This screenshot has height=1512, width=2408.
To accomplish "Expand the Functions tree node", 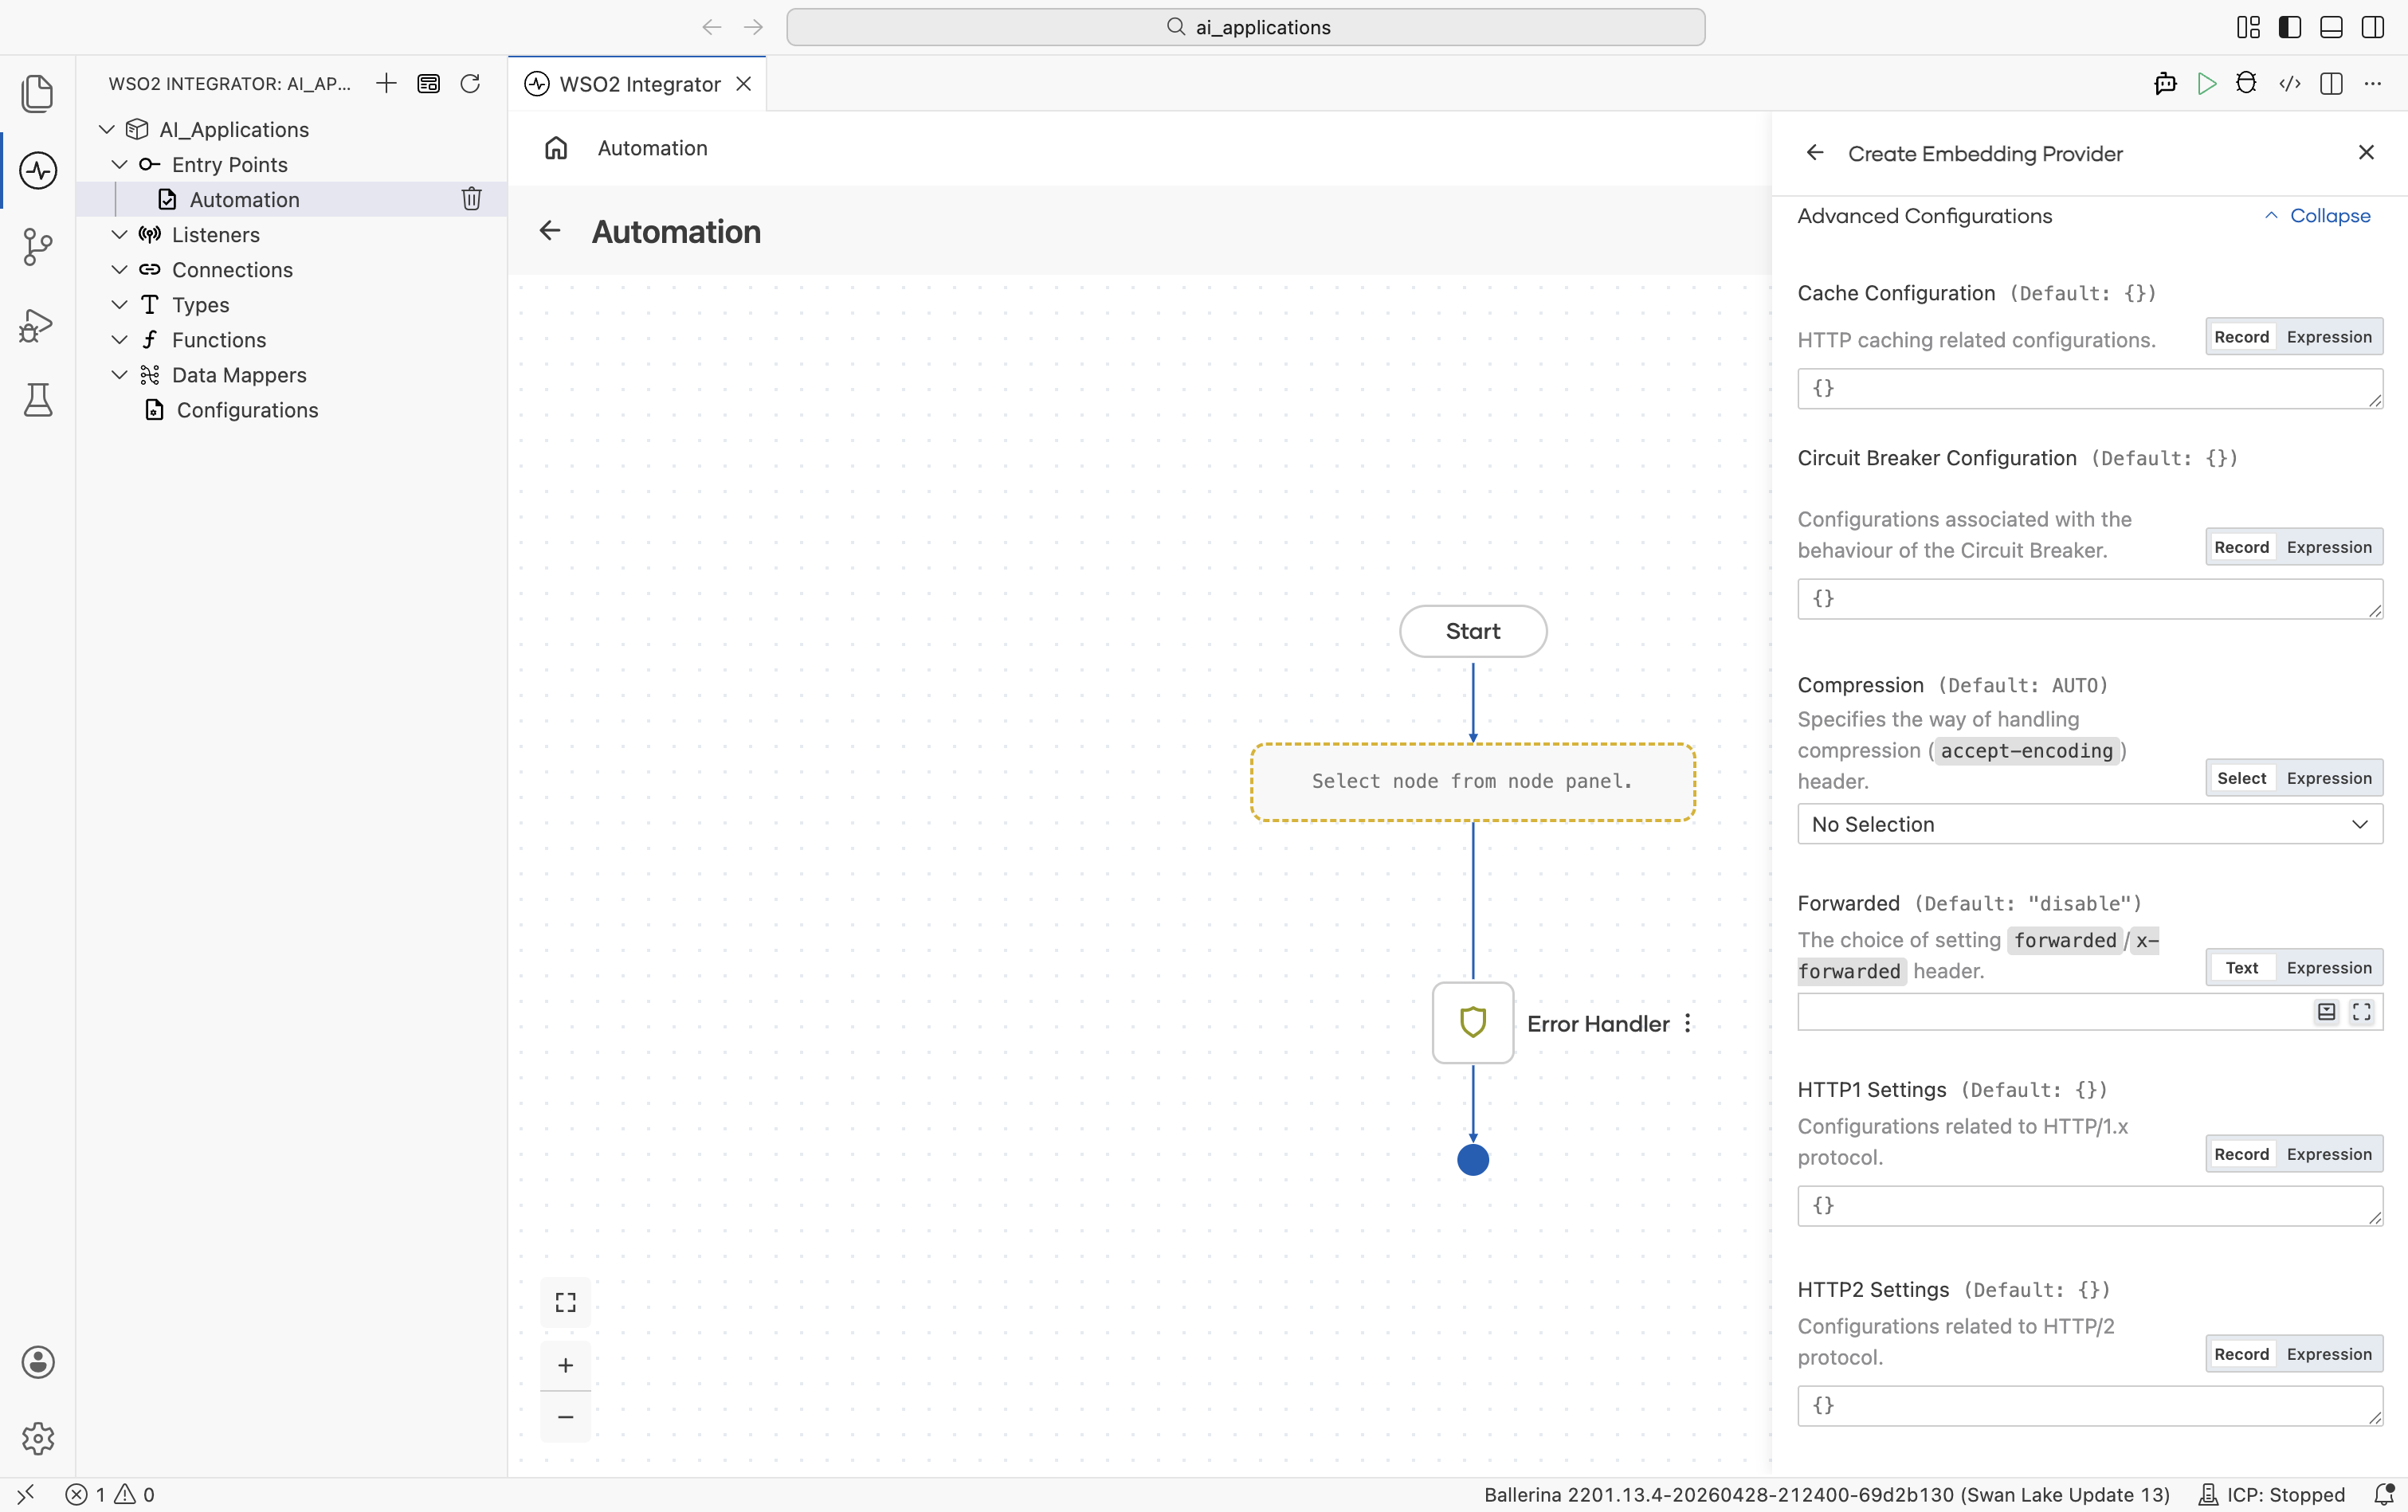I will tap(119, 339).
